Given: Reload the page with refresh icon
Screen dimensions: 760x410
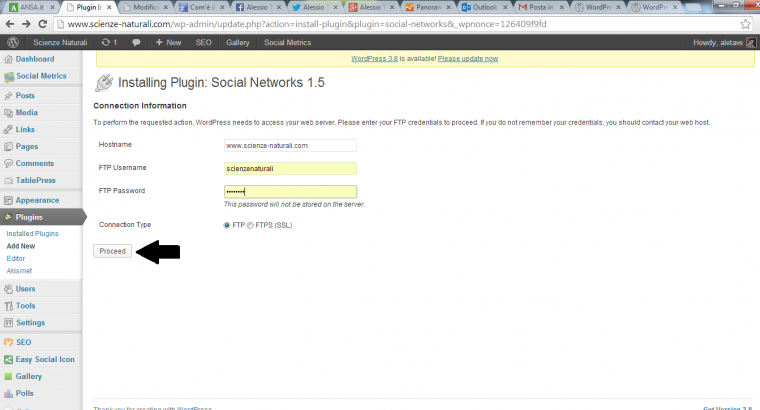Looking at the screenshot, I should point(43,24).
